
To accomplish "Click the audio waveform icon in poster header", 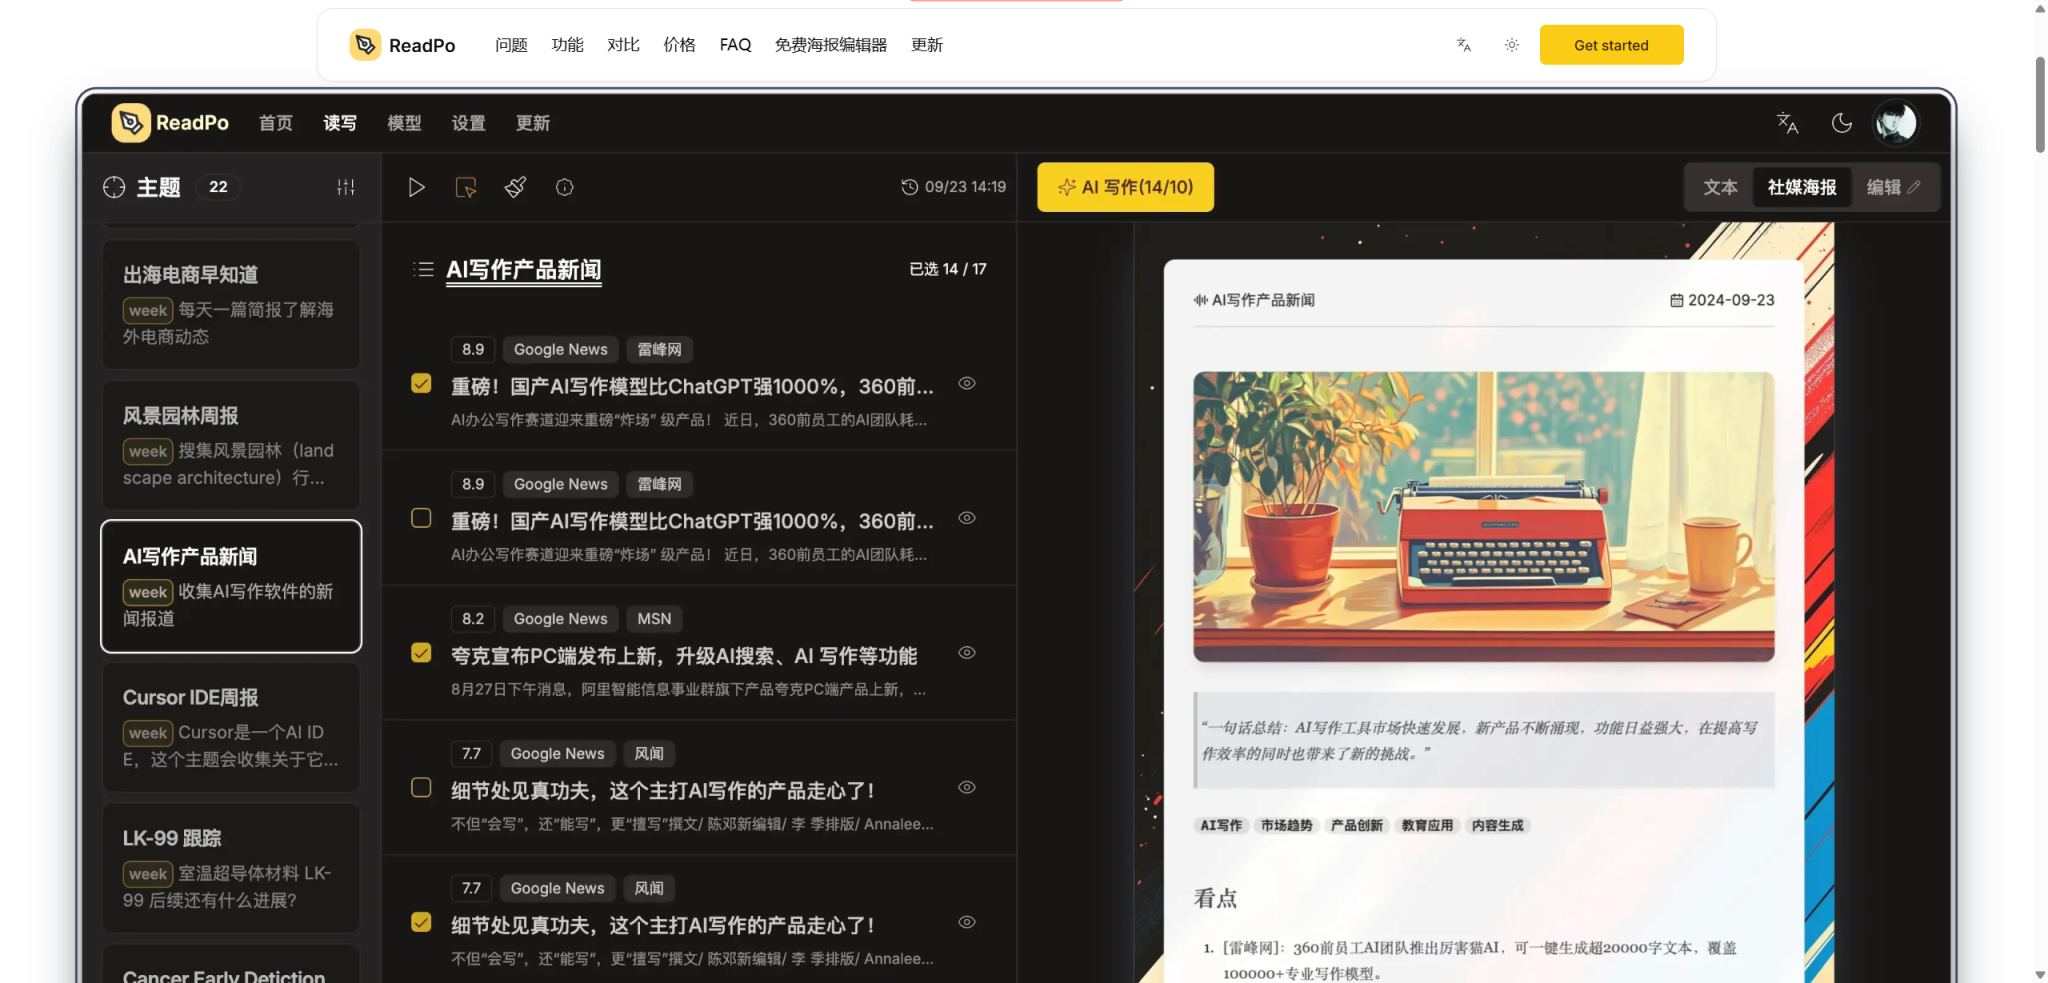I will click(x=1200, y=300).
